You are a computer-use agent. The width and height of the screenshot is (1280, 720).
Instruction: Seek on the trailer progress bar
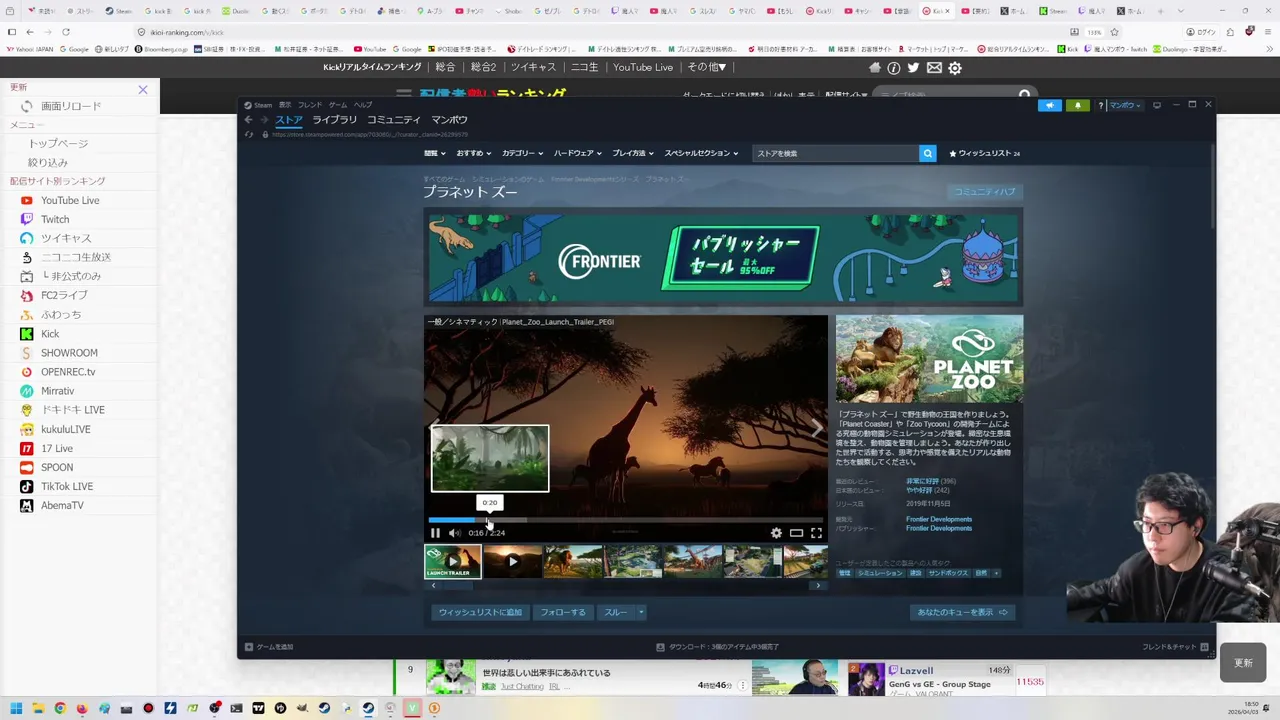click(x=625, y=520)
